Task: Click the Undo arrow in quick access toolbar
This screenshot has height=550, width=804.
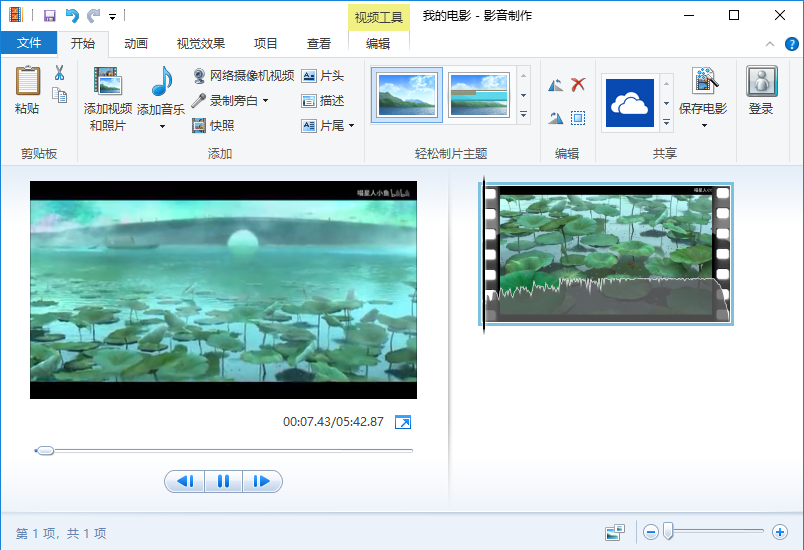Action: [x=72, y=16]
